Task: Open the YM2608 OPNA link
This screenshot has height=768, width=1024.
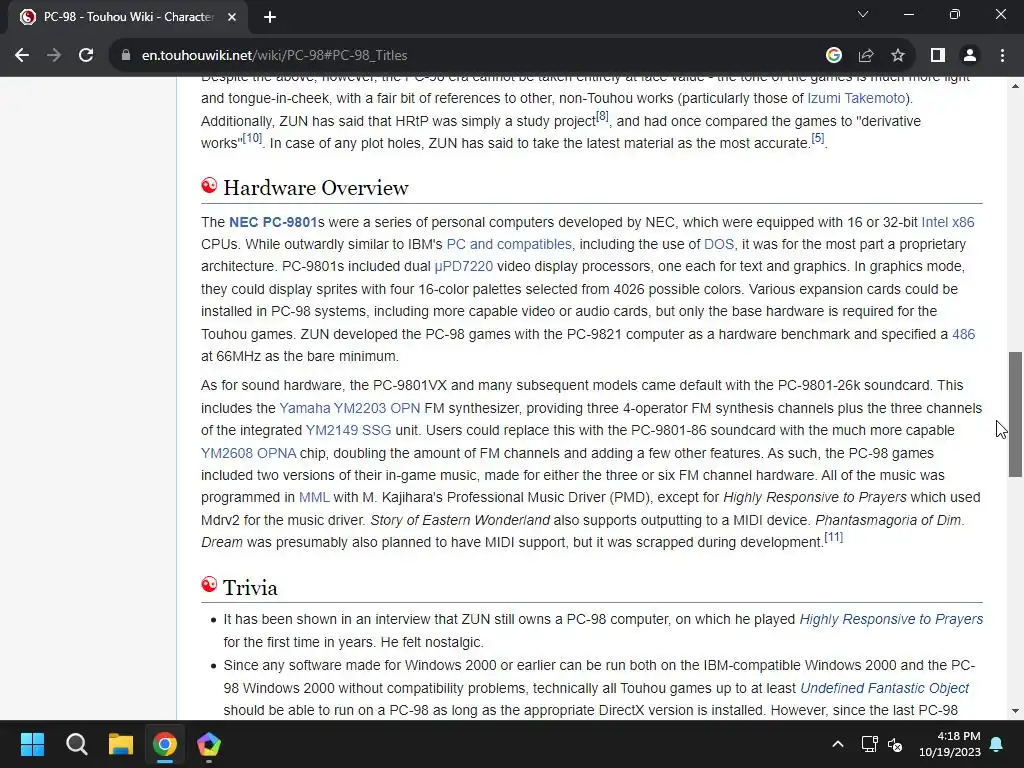Action: (x=248, y=453)
